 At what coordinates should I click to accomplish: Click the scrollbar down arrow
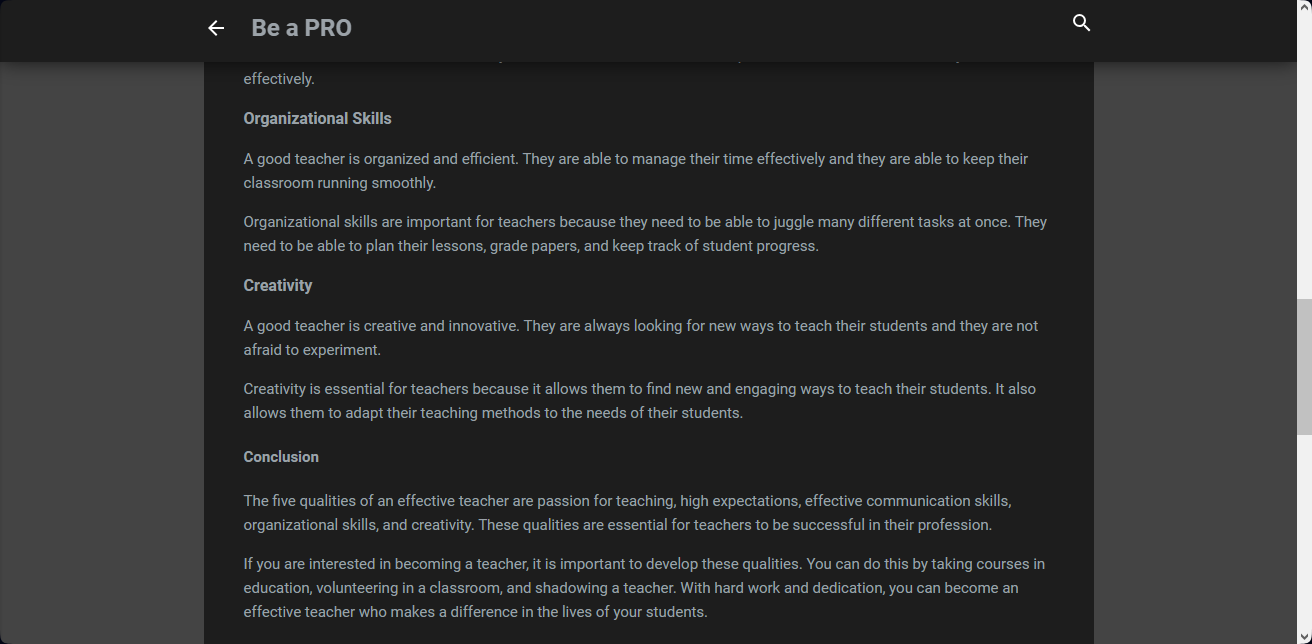(1305, 636)
